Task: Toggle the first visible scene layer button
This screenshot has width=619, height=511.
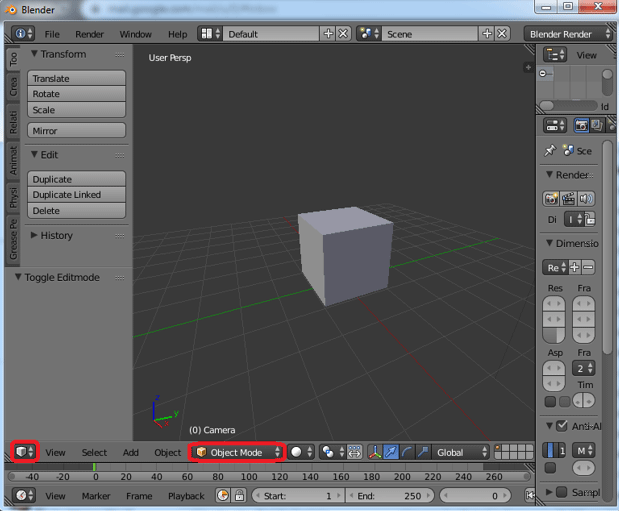Action: coord(498,448)
